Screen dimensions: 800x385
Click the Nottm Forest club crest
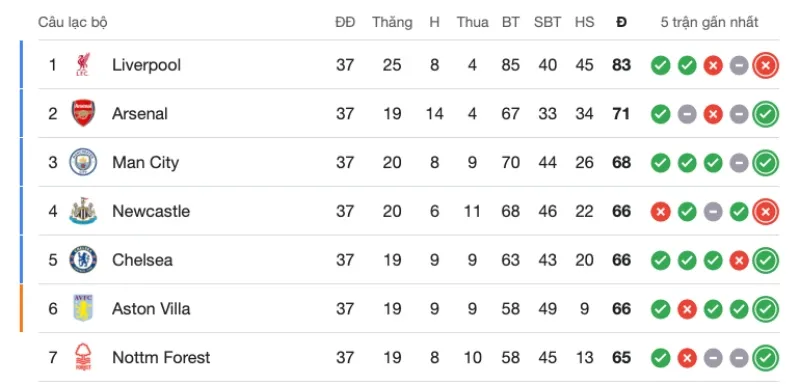[83, 357]
